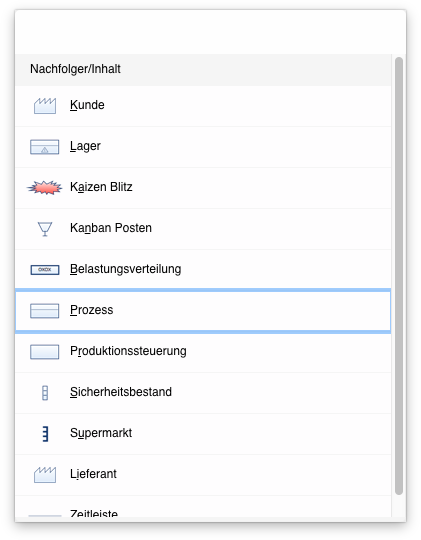This screenshot has height=540, width=421.
Task: Pick the Supermarkt list entry
Action: pyautogui.click(x=203, y=434)
